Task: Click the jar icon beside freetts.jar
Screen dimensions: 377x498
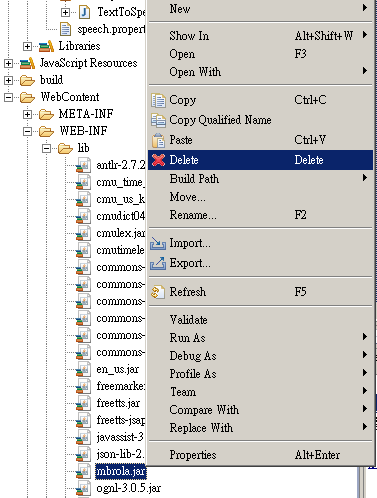Action: pos(83,403)
